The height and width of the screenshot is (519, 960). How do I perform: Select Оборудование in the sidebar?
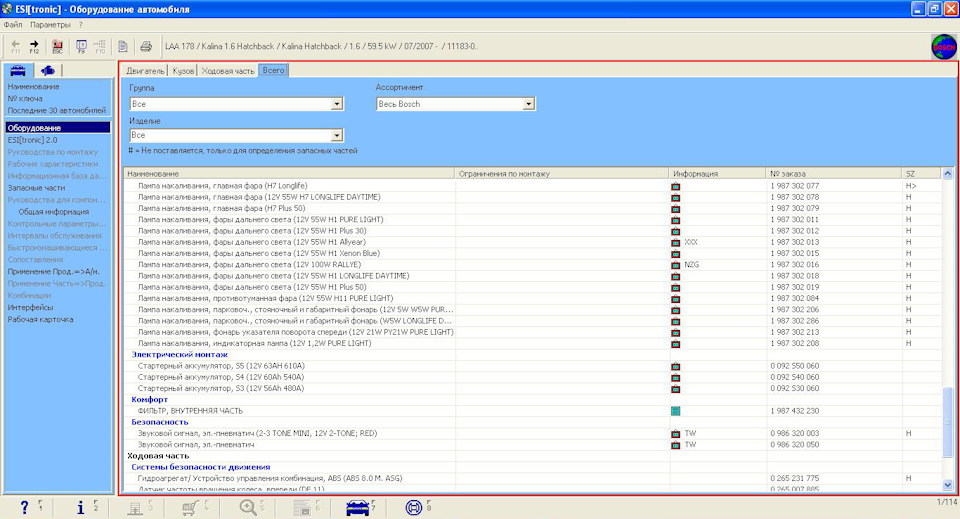pyautogui.click(x=58, y=128)
